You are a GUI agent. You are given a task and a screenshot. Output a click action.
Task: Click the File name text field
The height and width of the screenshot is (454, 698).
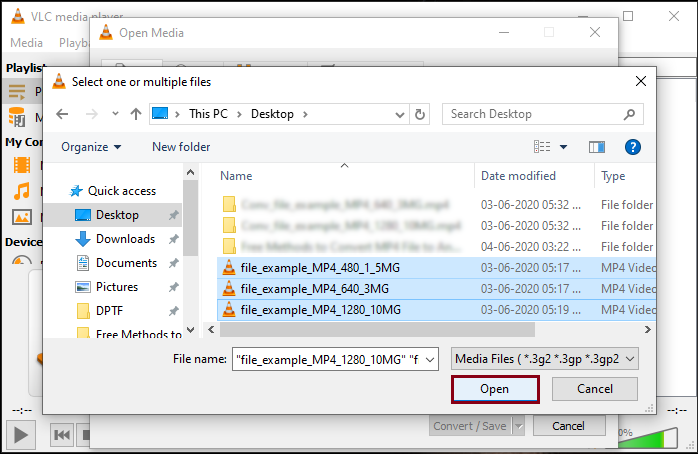pos(327,360)
